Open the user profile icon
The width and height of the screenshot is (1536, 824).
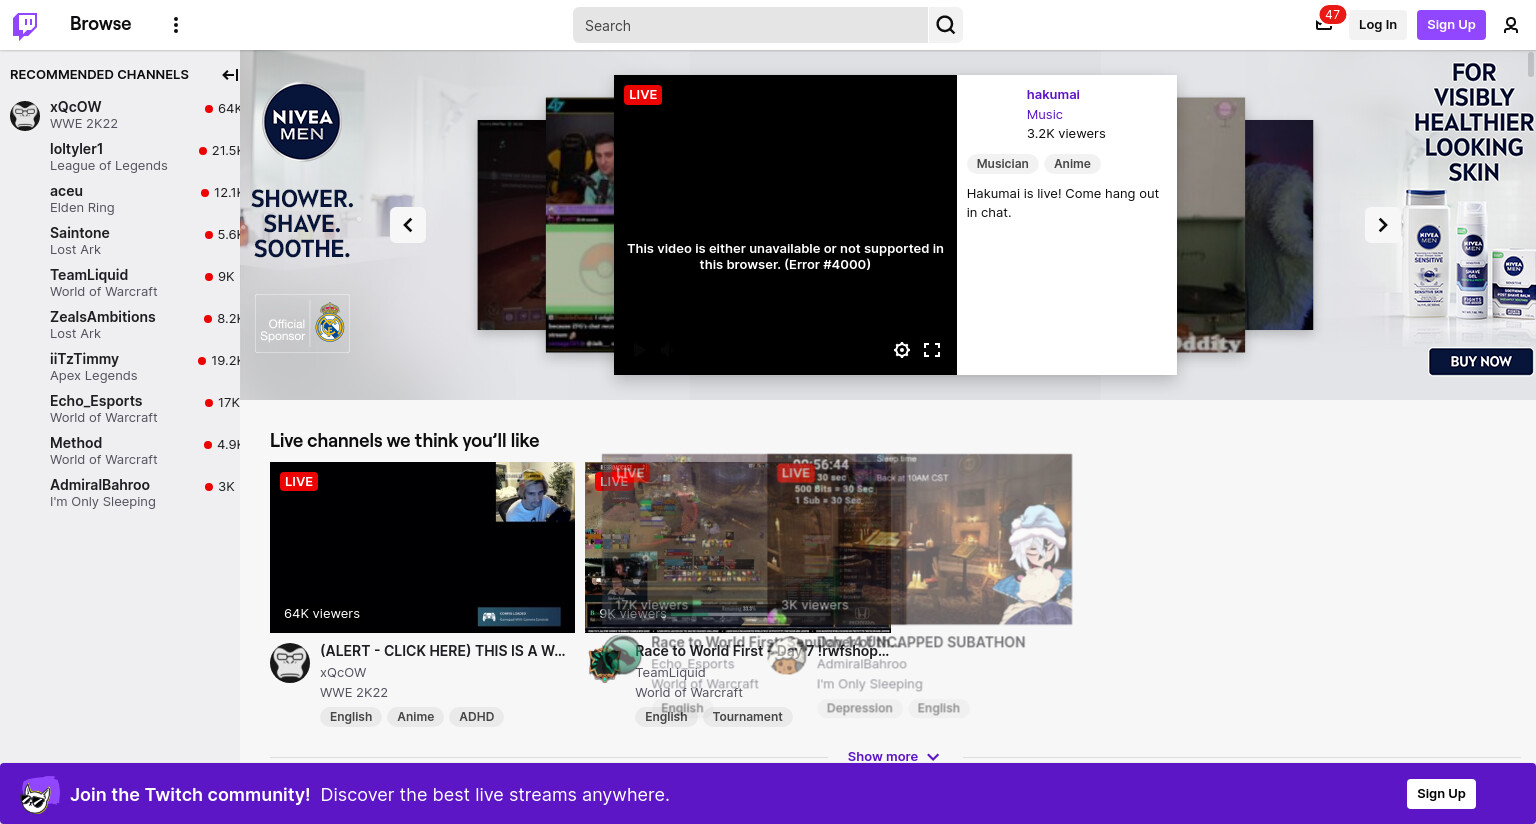[x=1511, y=25]
